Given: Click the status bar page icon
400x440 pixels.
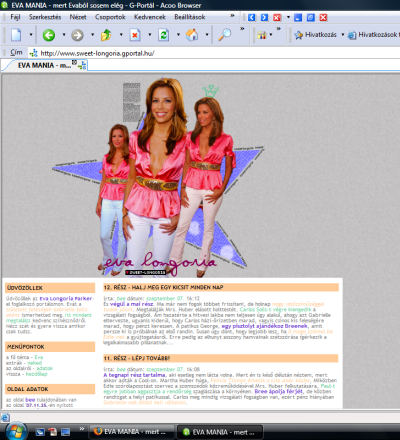Looking at the screenshot, I should pos(5,417).
